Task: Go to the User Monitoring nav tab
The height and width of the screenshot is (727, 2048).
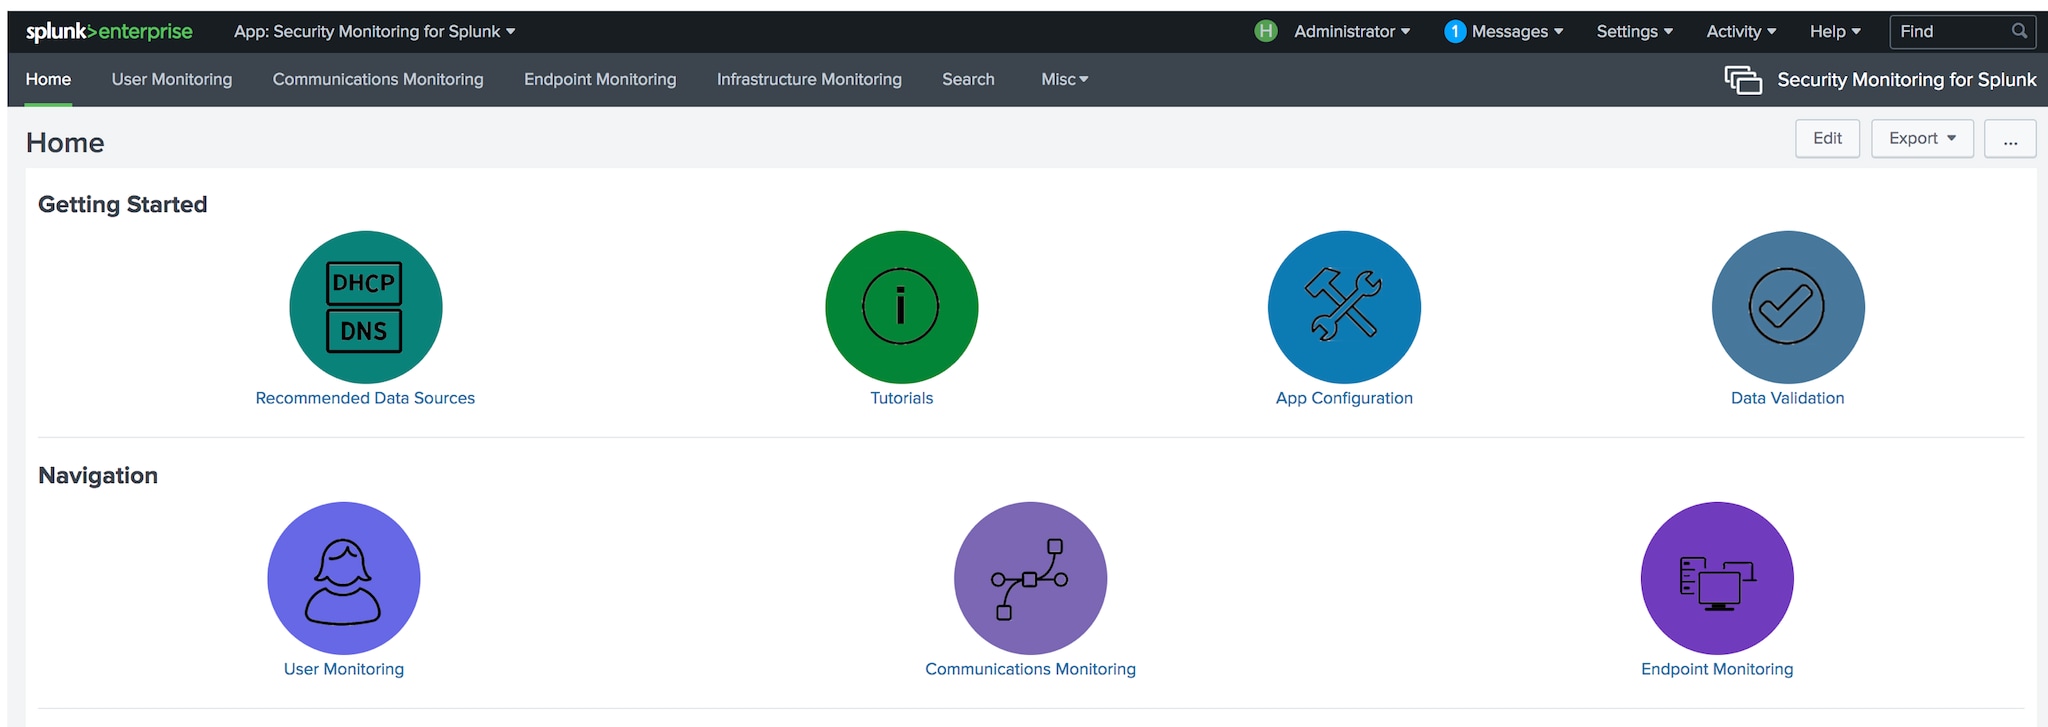Action: (x=172, y=79)
